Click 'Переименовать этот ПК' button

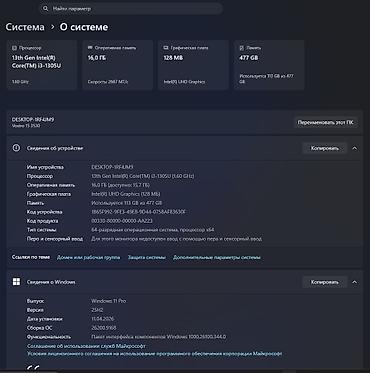326,122
